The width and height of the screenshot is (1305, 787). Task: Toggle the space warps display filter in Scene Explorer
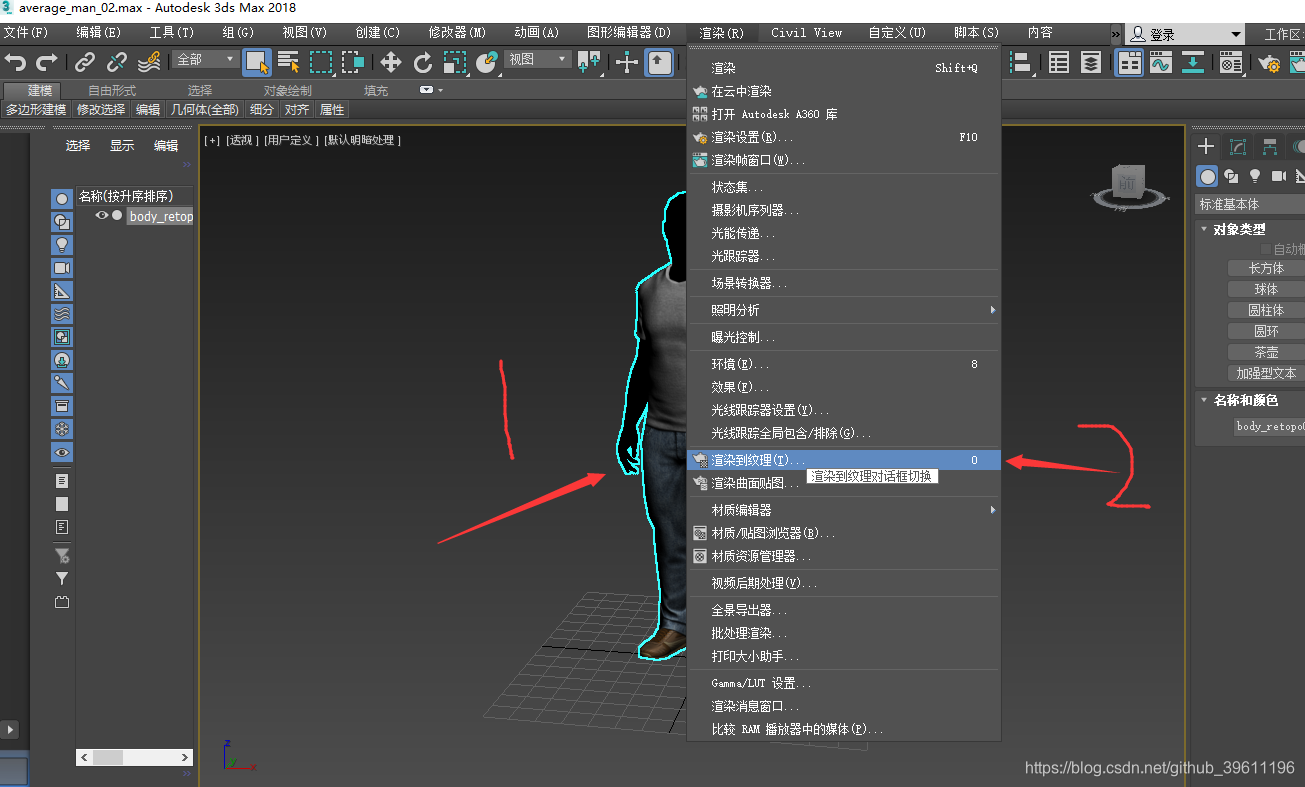(62, 314)
